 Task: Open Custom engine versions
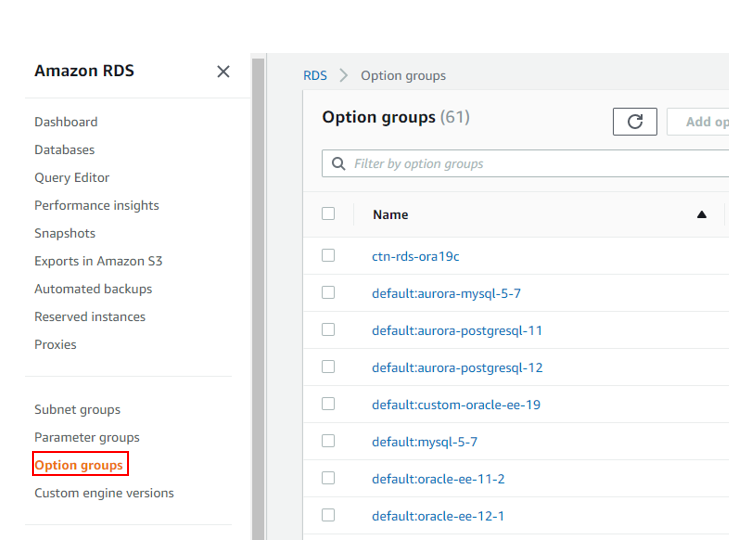pyautogui.click(x=104, y=493)
